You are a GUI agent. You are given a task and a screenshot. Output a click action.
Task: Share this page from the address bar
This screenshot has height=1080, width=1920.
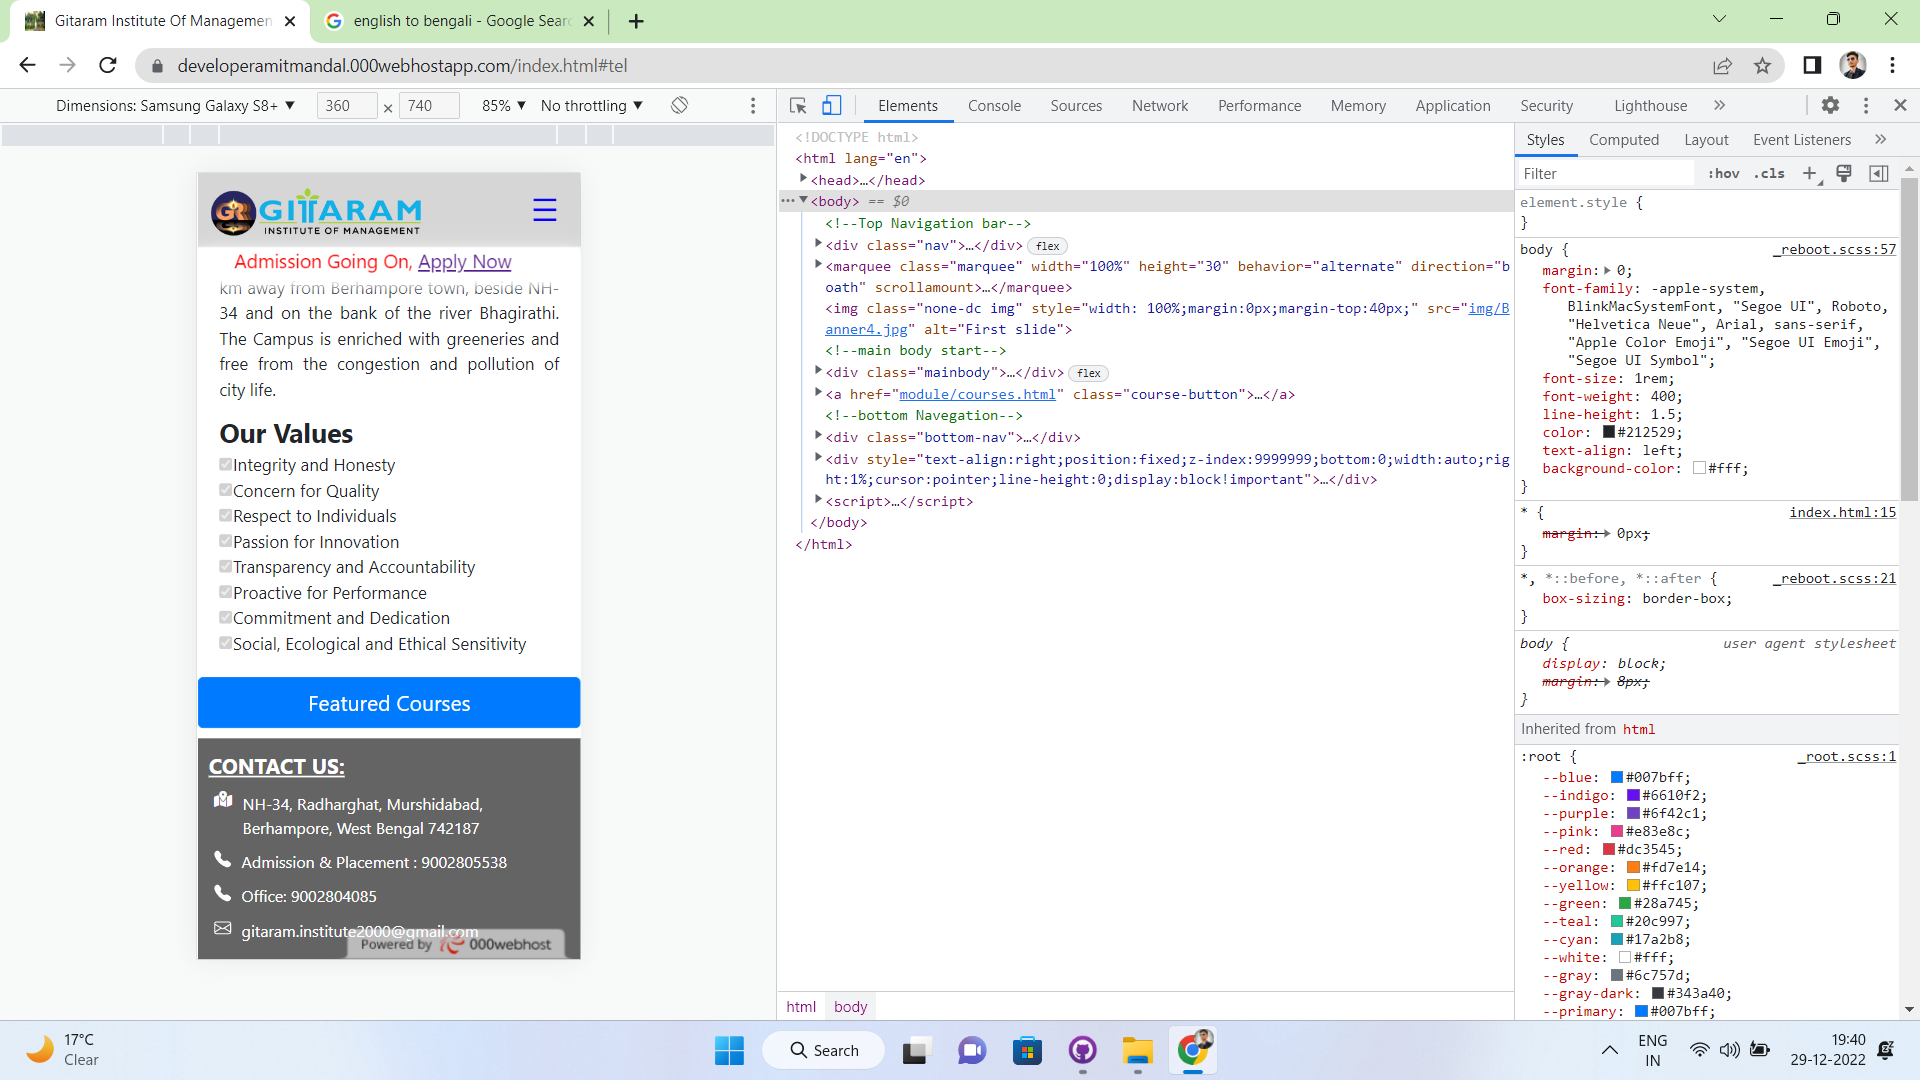[x=1722, y=66]
